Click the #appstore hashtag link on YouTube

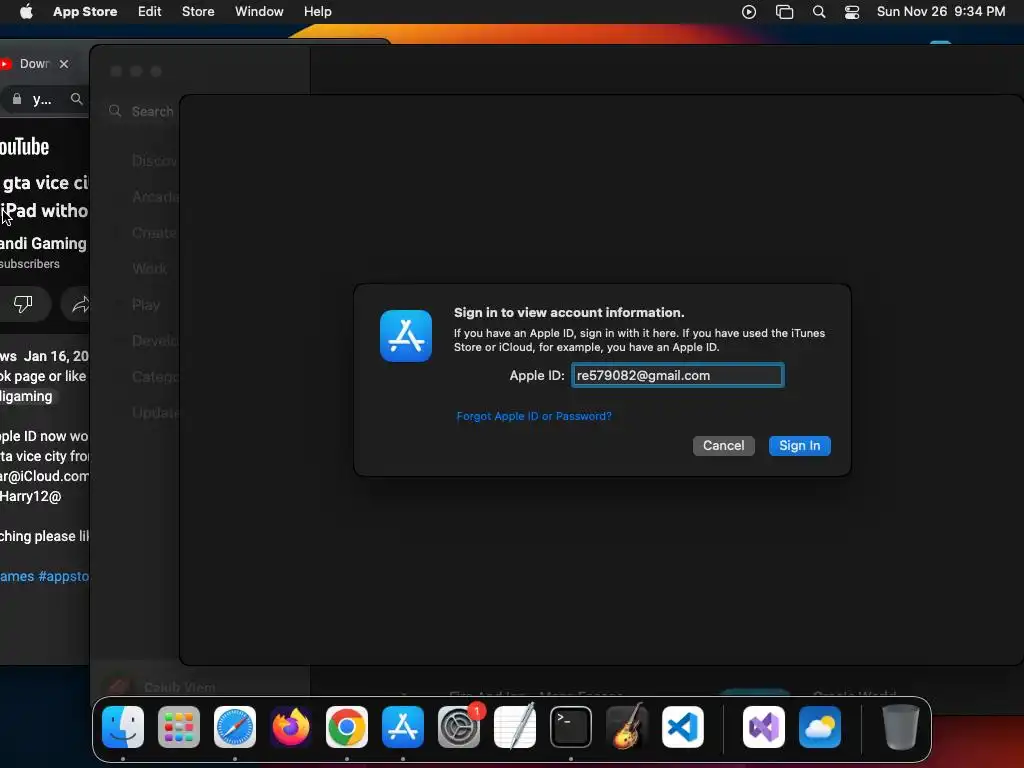tap(64, 577)
